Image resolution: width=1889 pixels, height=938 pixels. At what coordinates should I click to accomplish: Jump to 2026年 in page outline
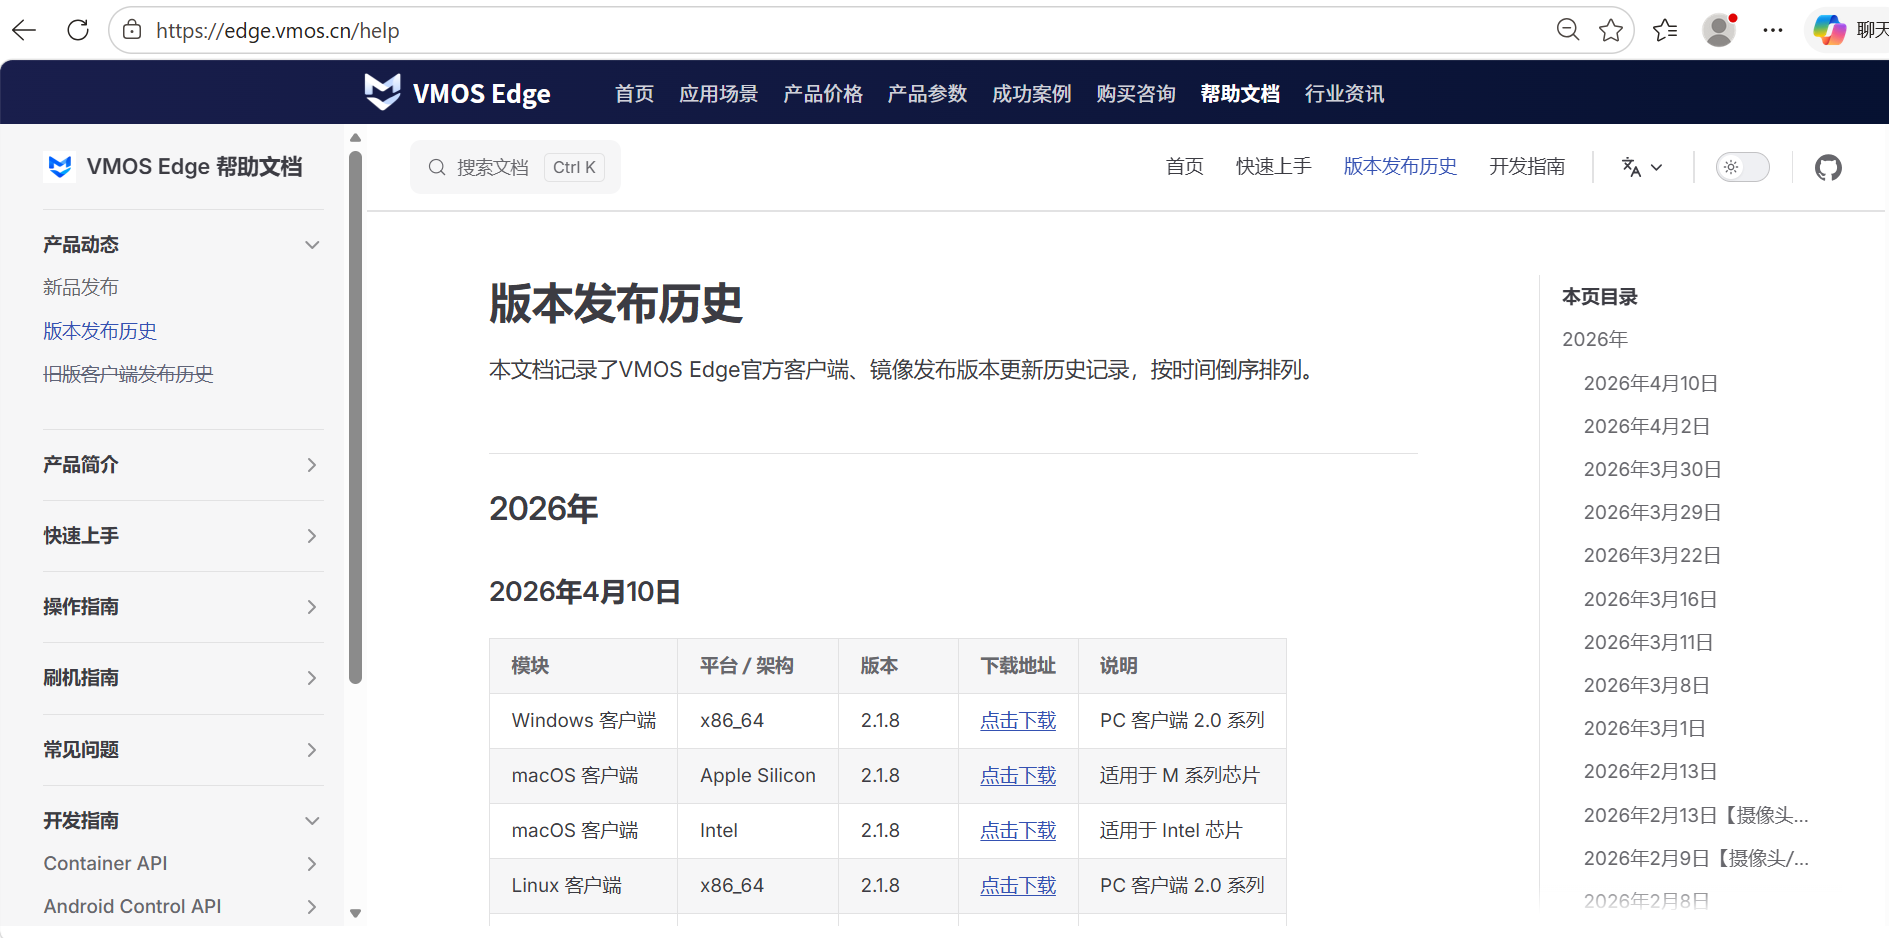pos(1595,339)
